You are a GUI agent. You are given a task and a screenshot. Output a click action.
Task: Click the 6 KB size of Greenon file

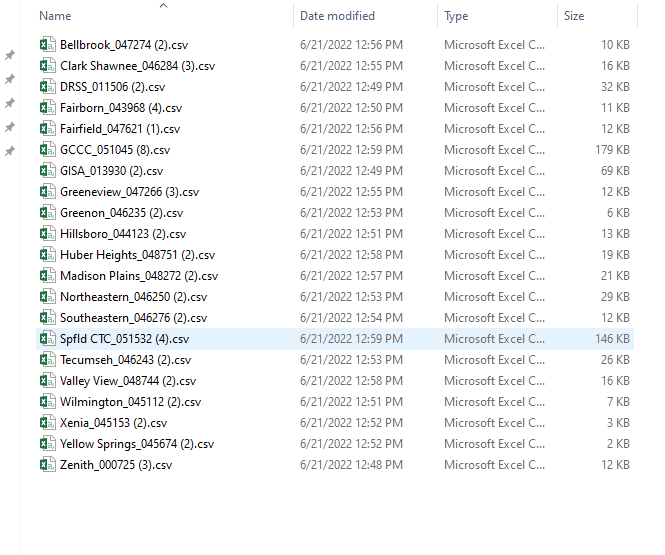click(x=618, y=212)
